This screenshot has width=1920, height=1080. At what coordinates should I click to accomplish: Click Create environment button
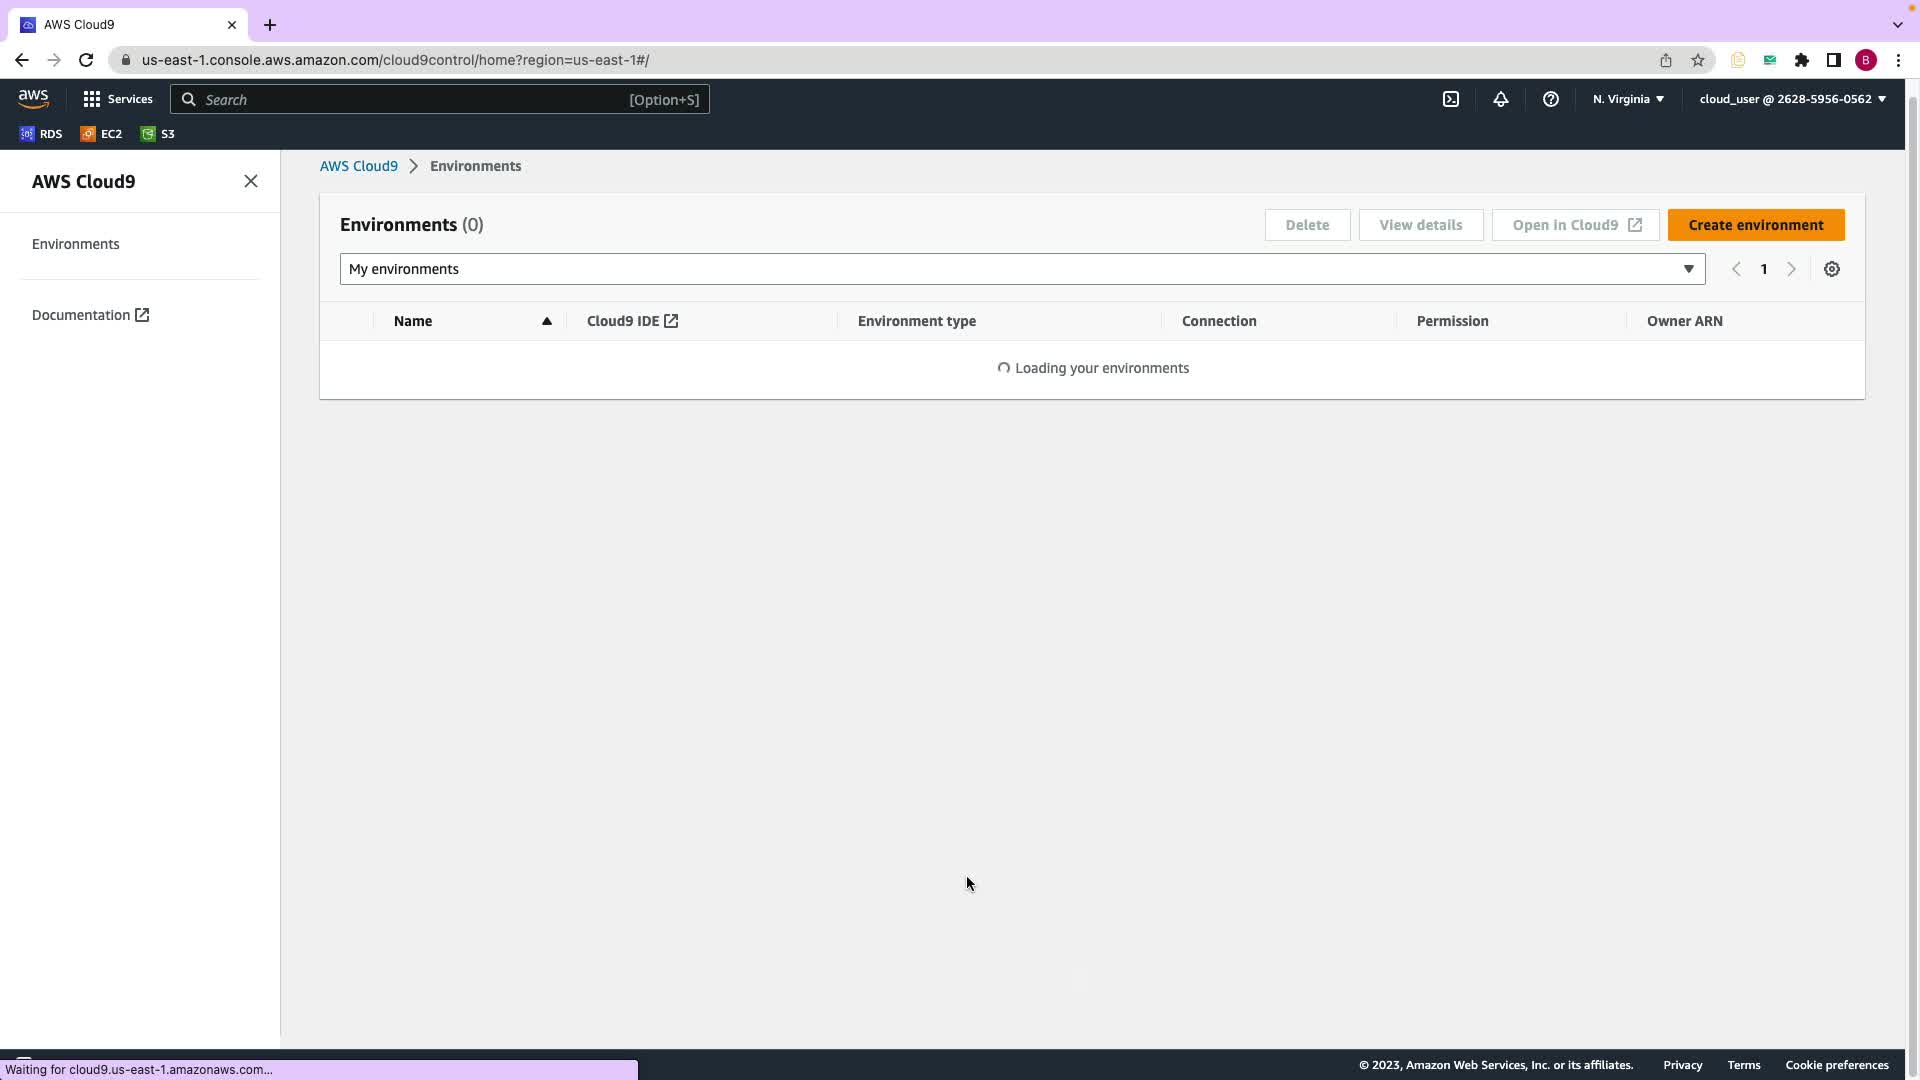[x=1755, y=225]
